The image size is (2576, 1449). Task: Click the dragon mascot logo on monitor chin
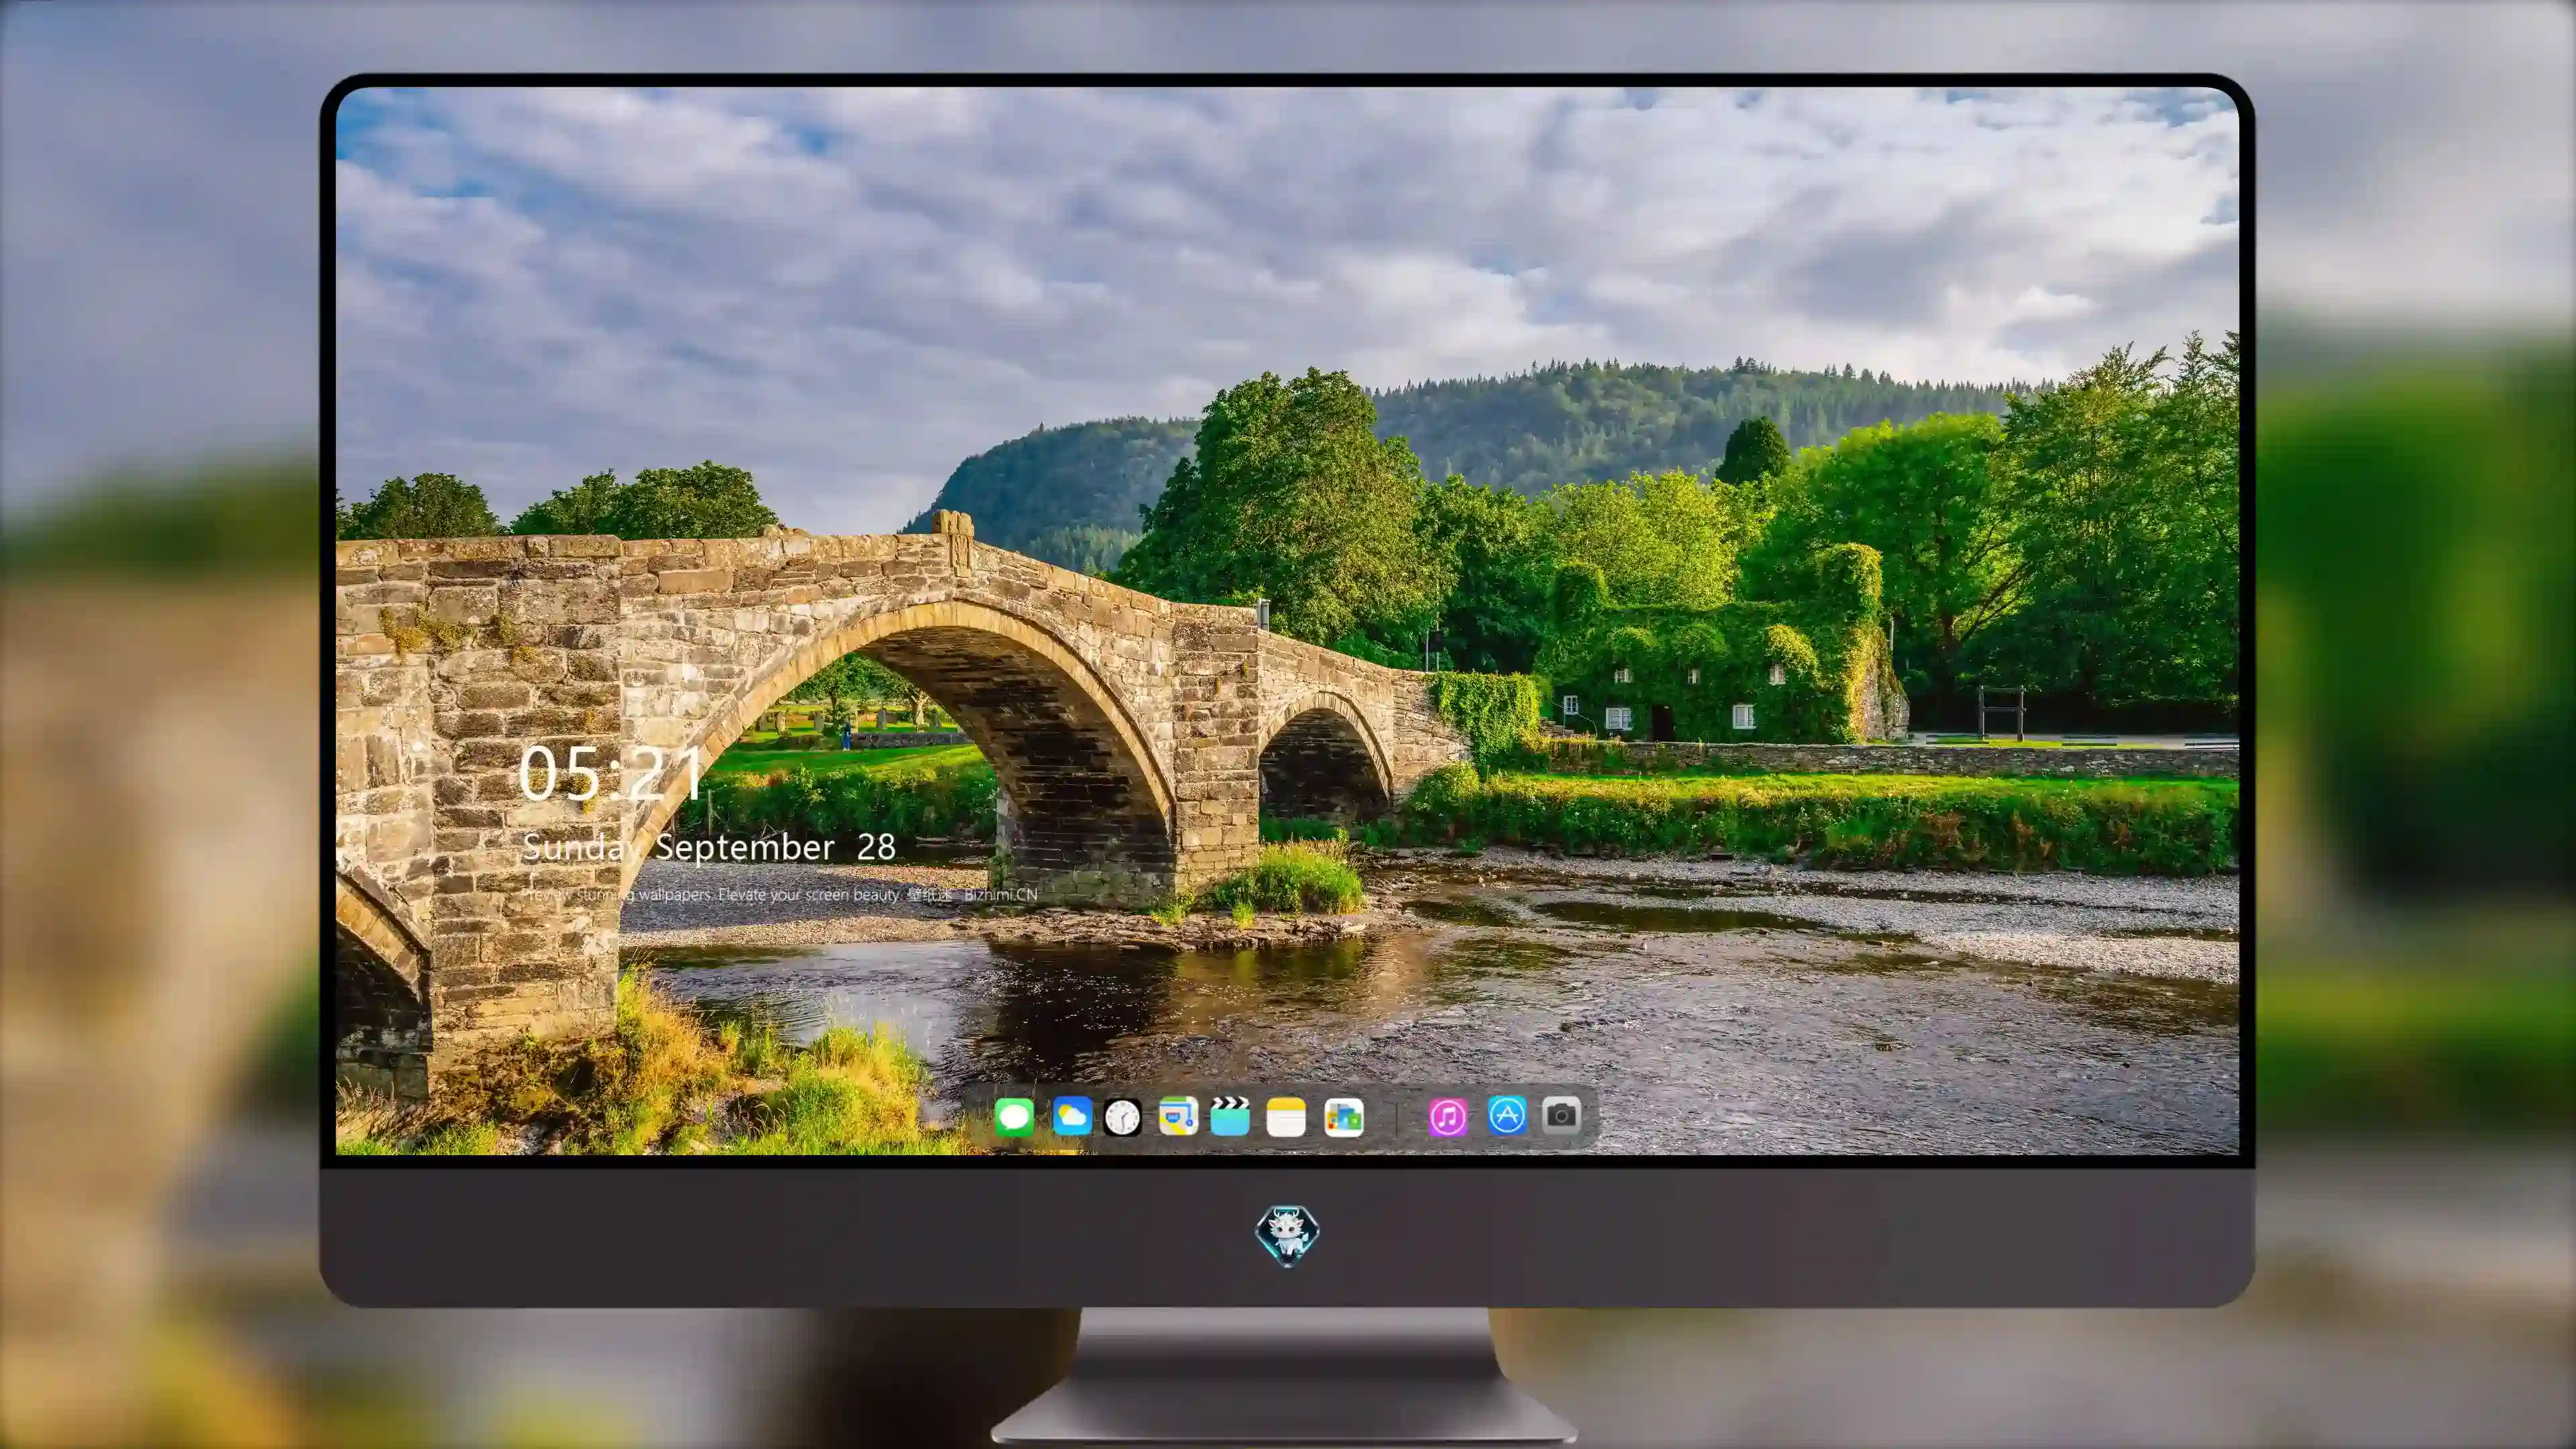[1287, 1235]
